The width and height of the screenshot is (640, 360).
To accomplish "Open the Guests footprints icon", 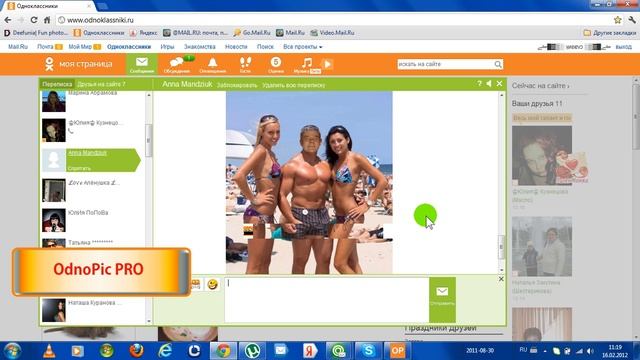I will (x=245, y=64).
